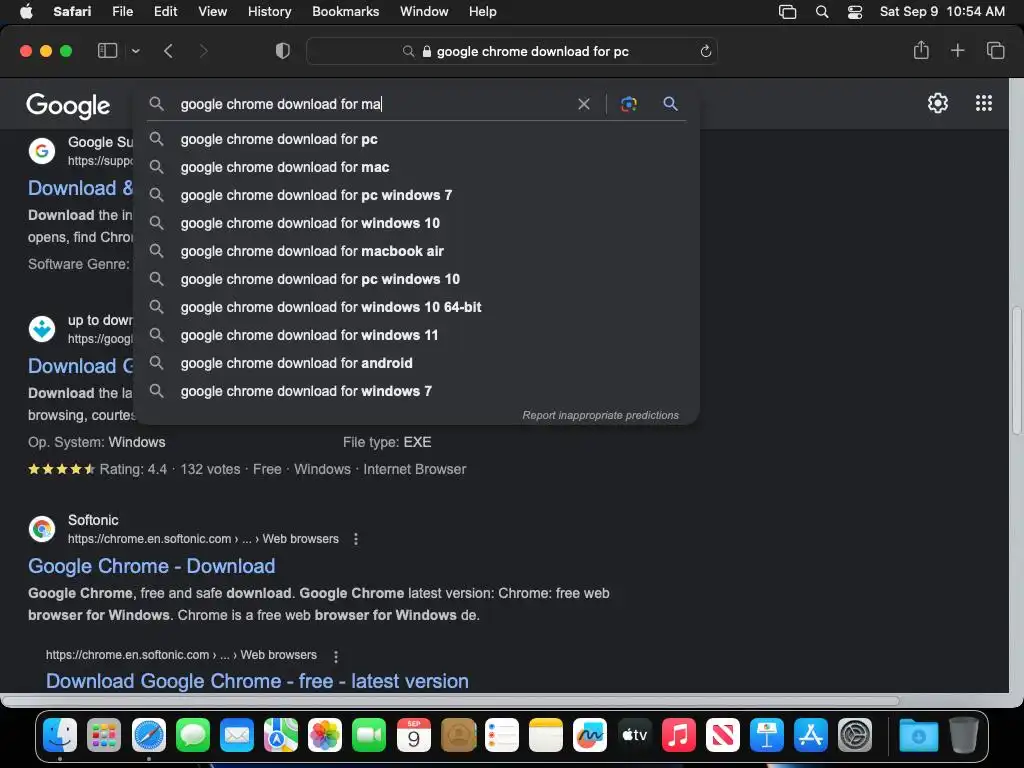
Task: Go back to the previous page
Action: pos(168,51)
